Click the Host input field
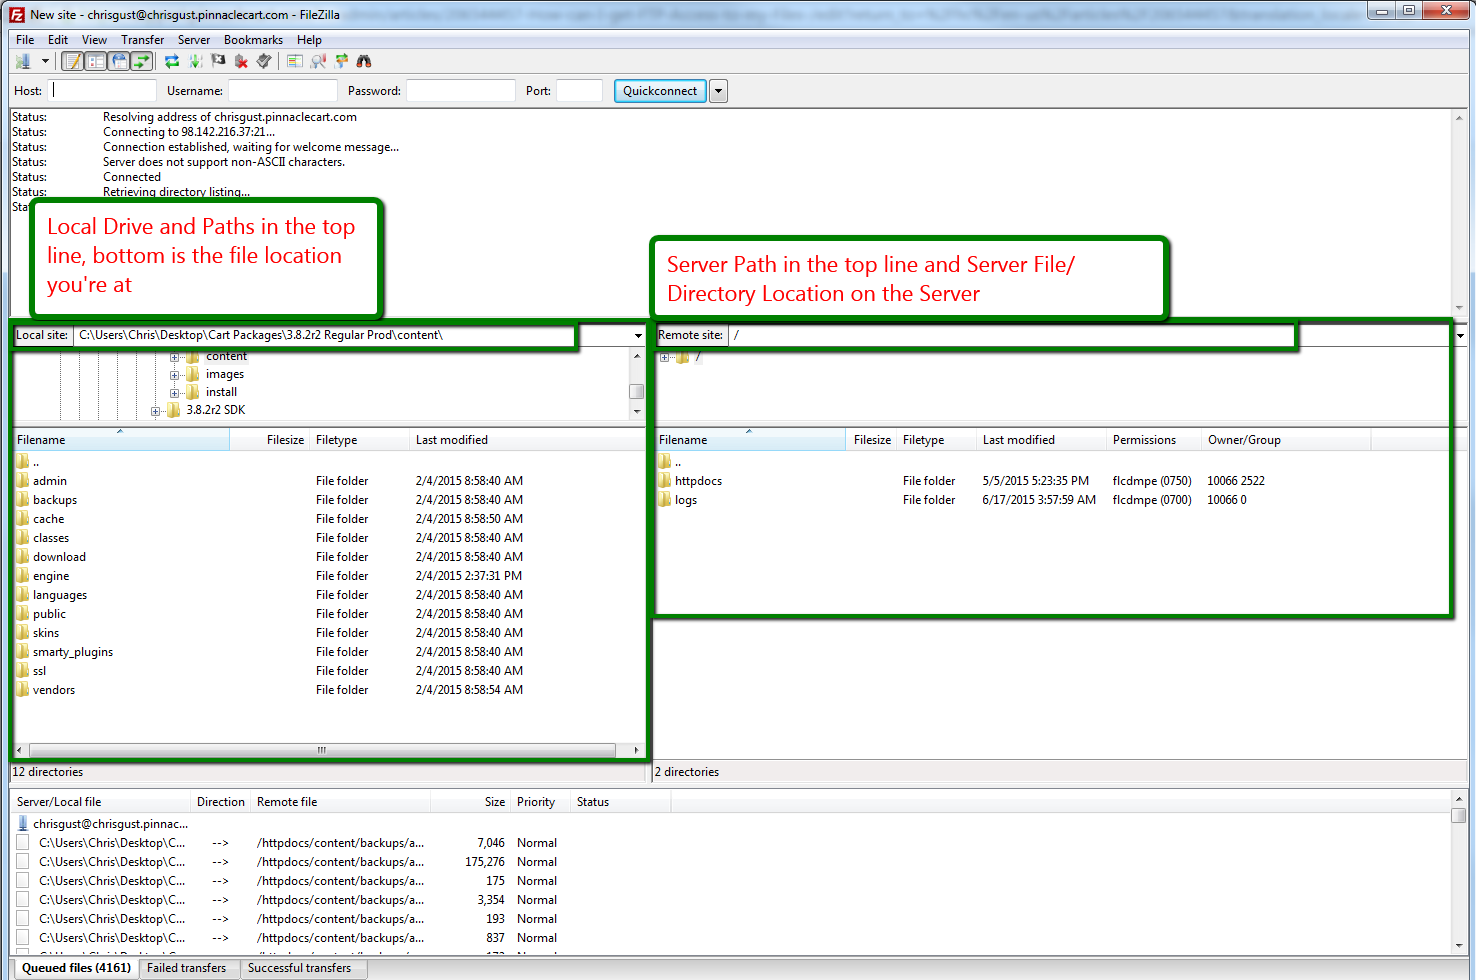1476x980 pixels. [x=103, y=91]
